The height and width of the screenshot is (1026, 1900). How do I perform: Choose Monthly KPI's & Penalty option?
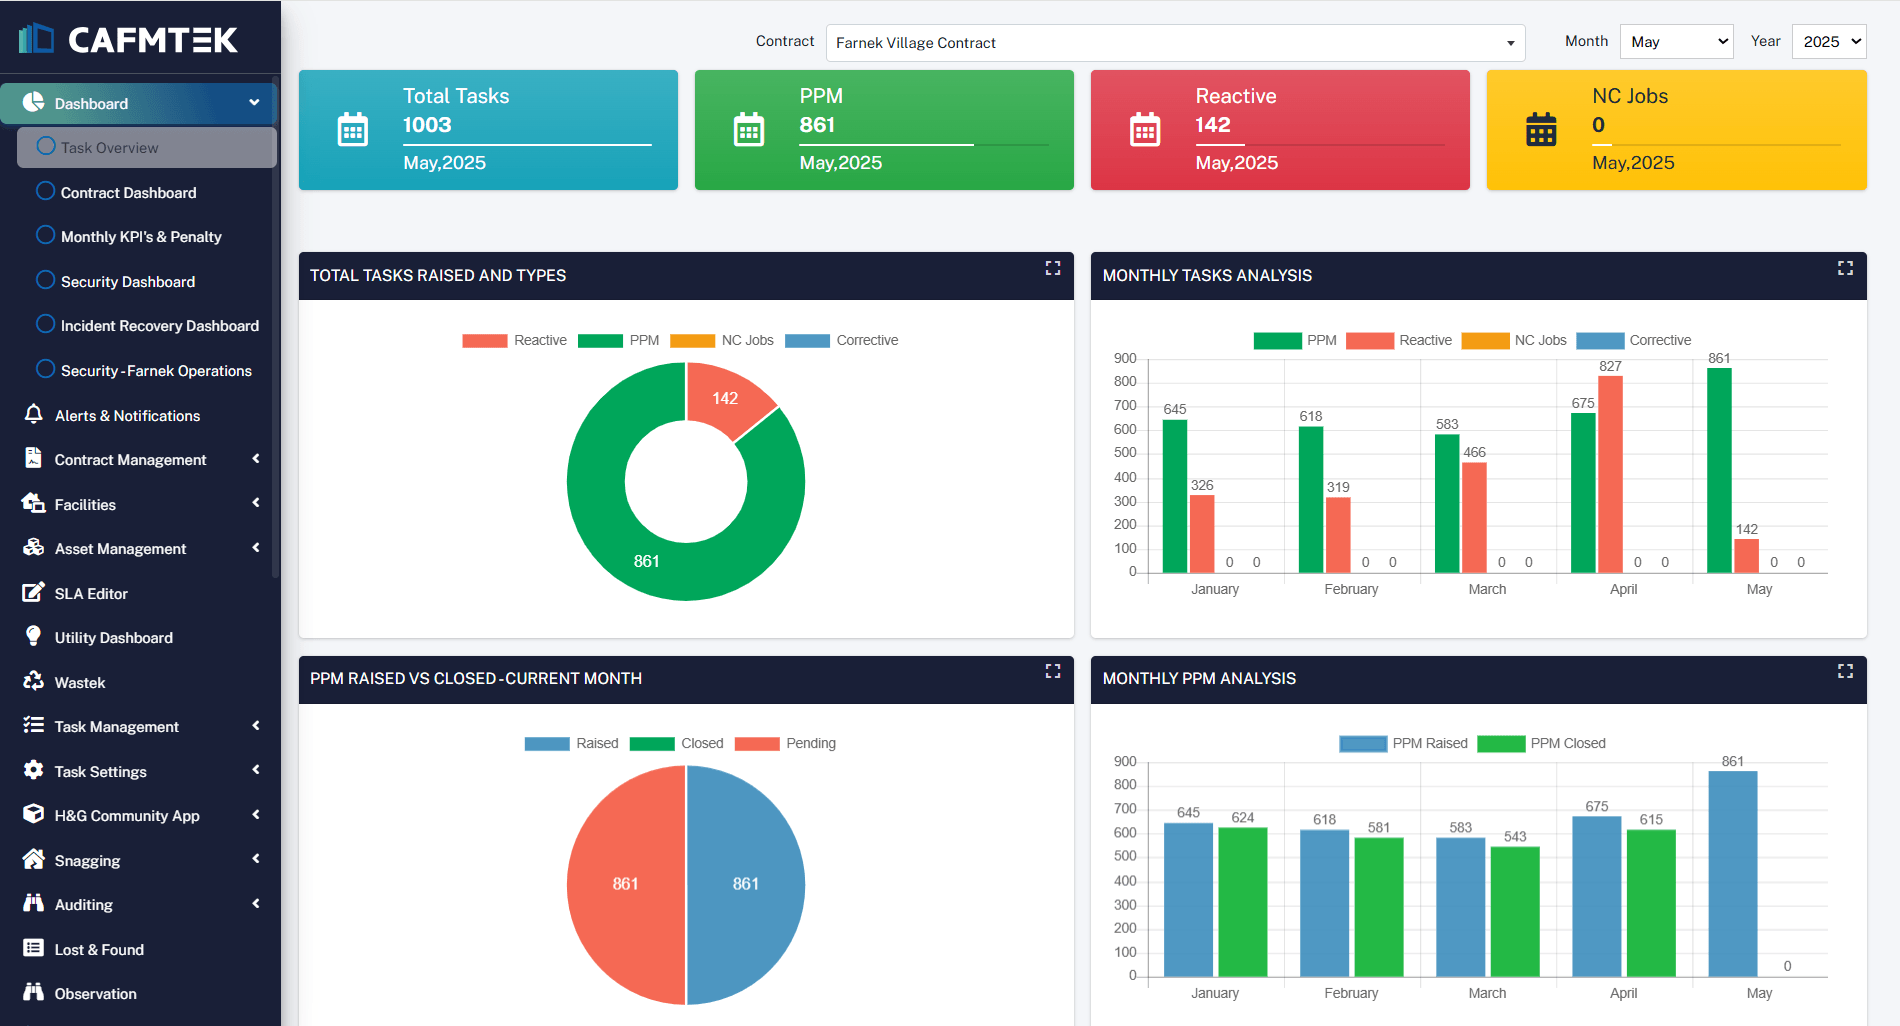point(139,236)
